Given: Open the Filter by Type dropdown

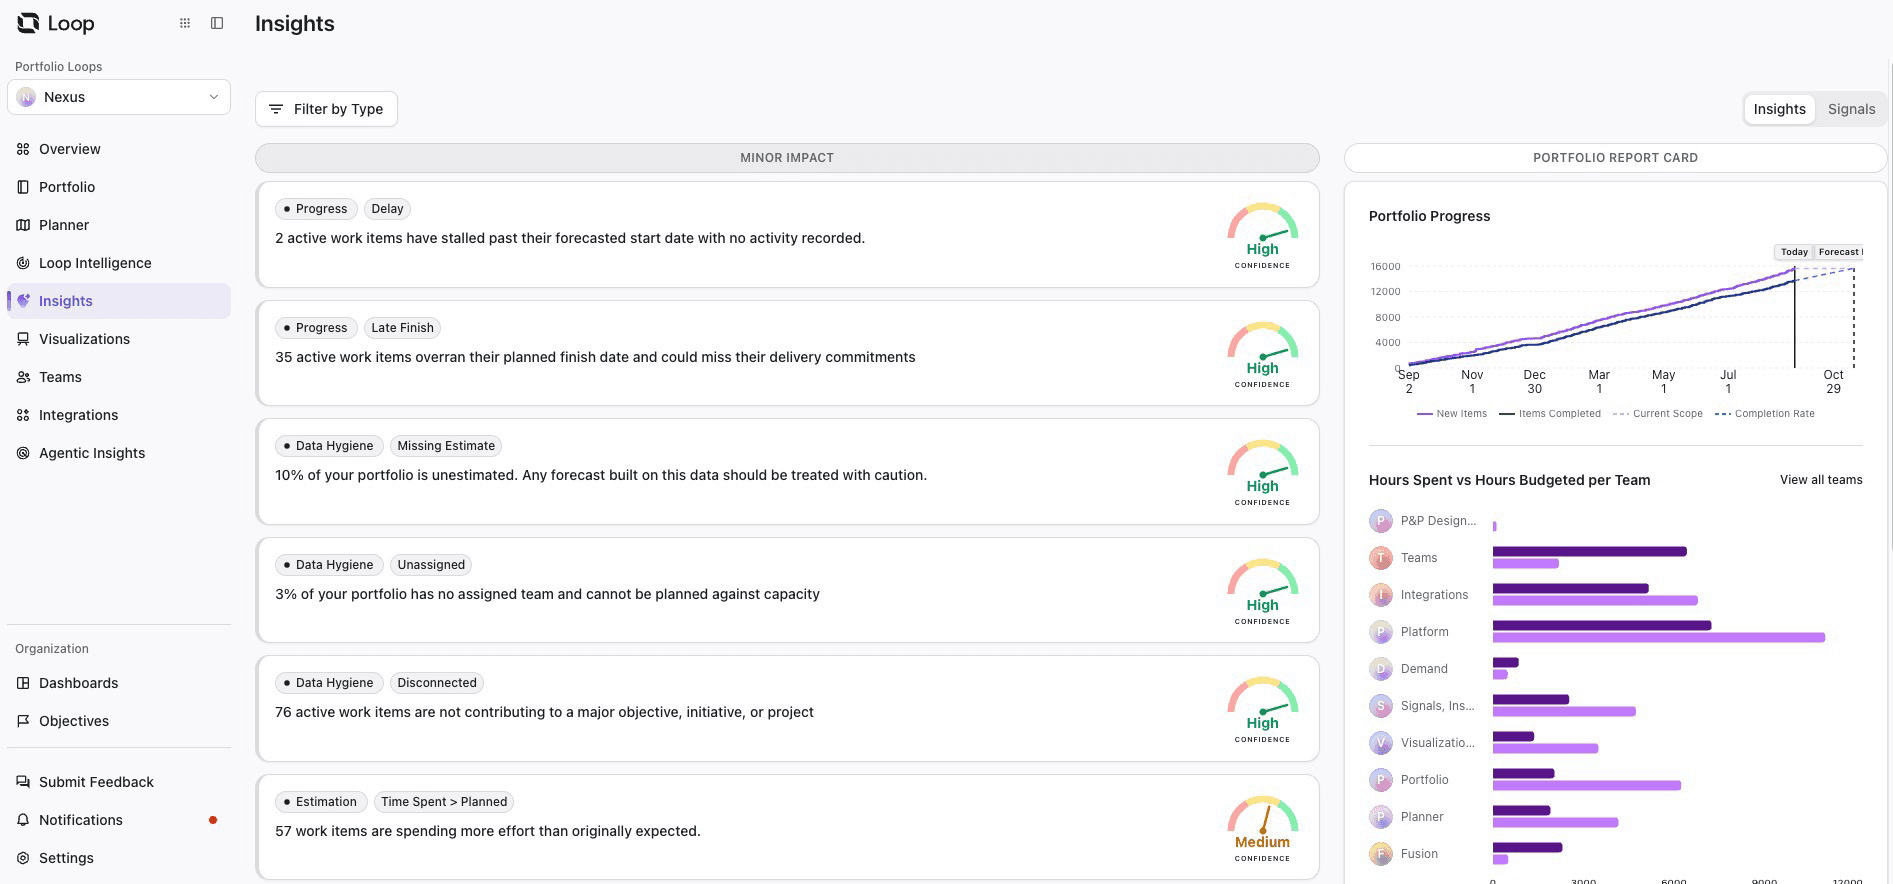Looking at the screenshot, I should point(326,109).
